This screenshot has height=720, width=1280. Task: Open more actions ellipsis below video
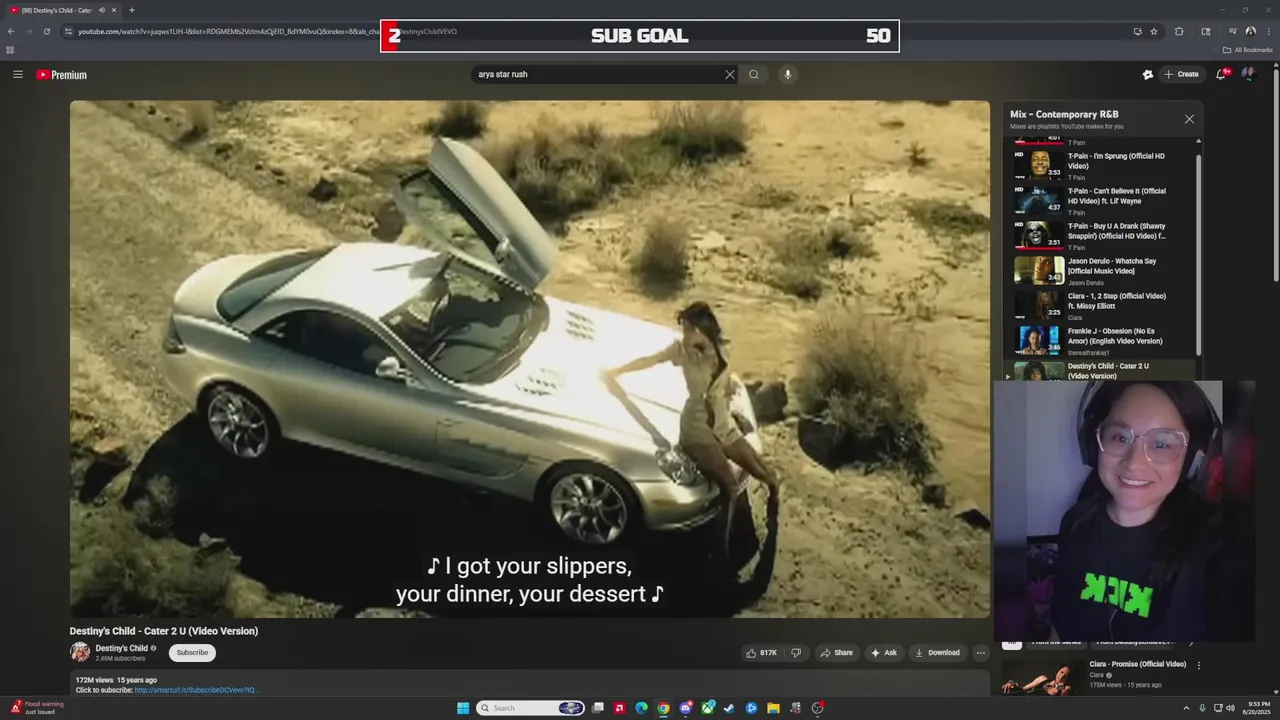click(x=981, y=653)
